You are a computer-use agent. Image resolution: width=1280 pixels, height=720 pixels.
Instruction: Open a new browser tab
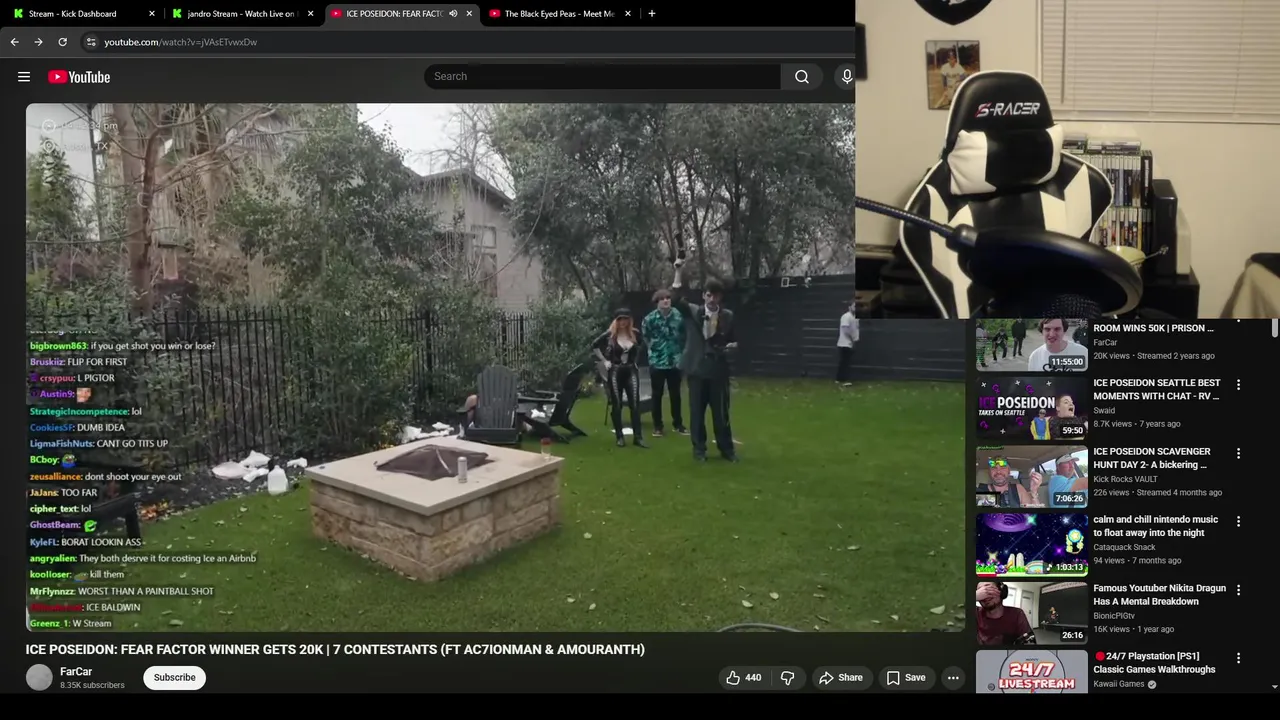coord(652,14)
